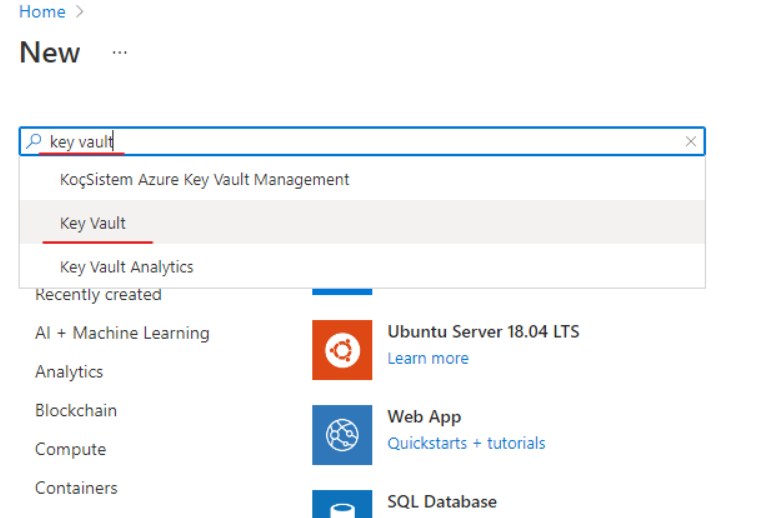The height and width of the screenshot is (518, 758).
Task: Pick Key Vault Analytics suggestion
Action: point(126,267)
